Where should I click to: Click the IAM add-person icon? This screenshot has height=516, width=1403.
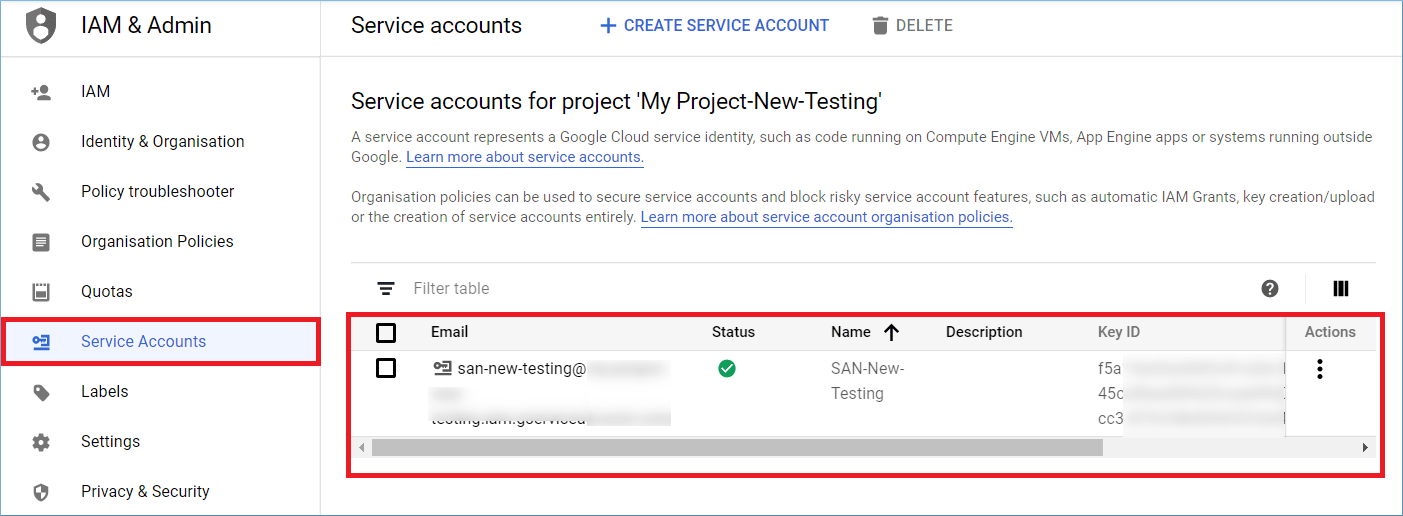click(41, 92)
